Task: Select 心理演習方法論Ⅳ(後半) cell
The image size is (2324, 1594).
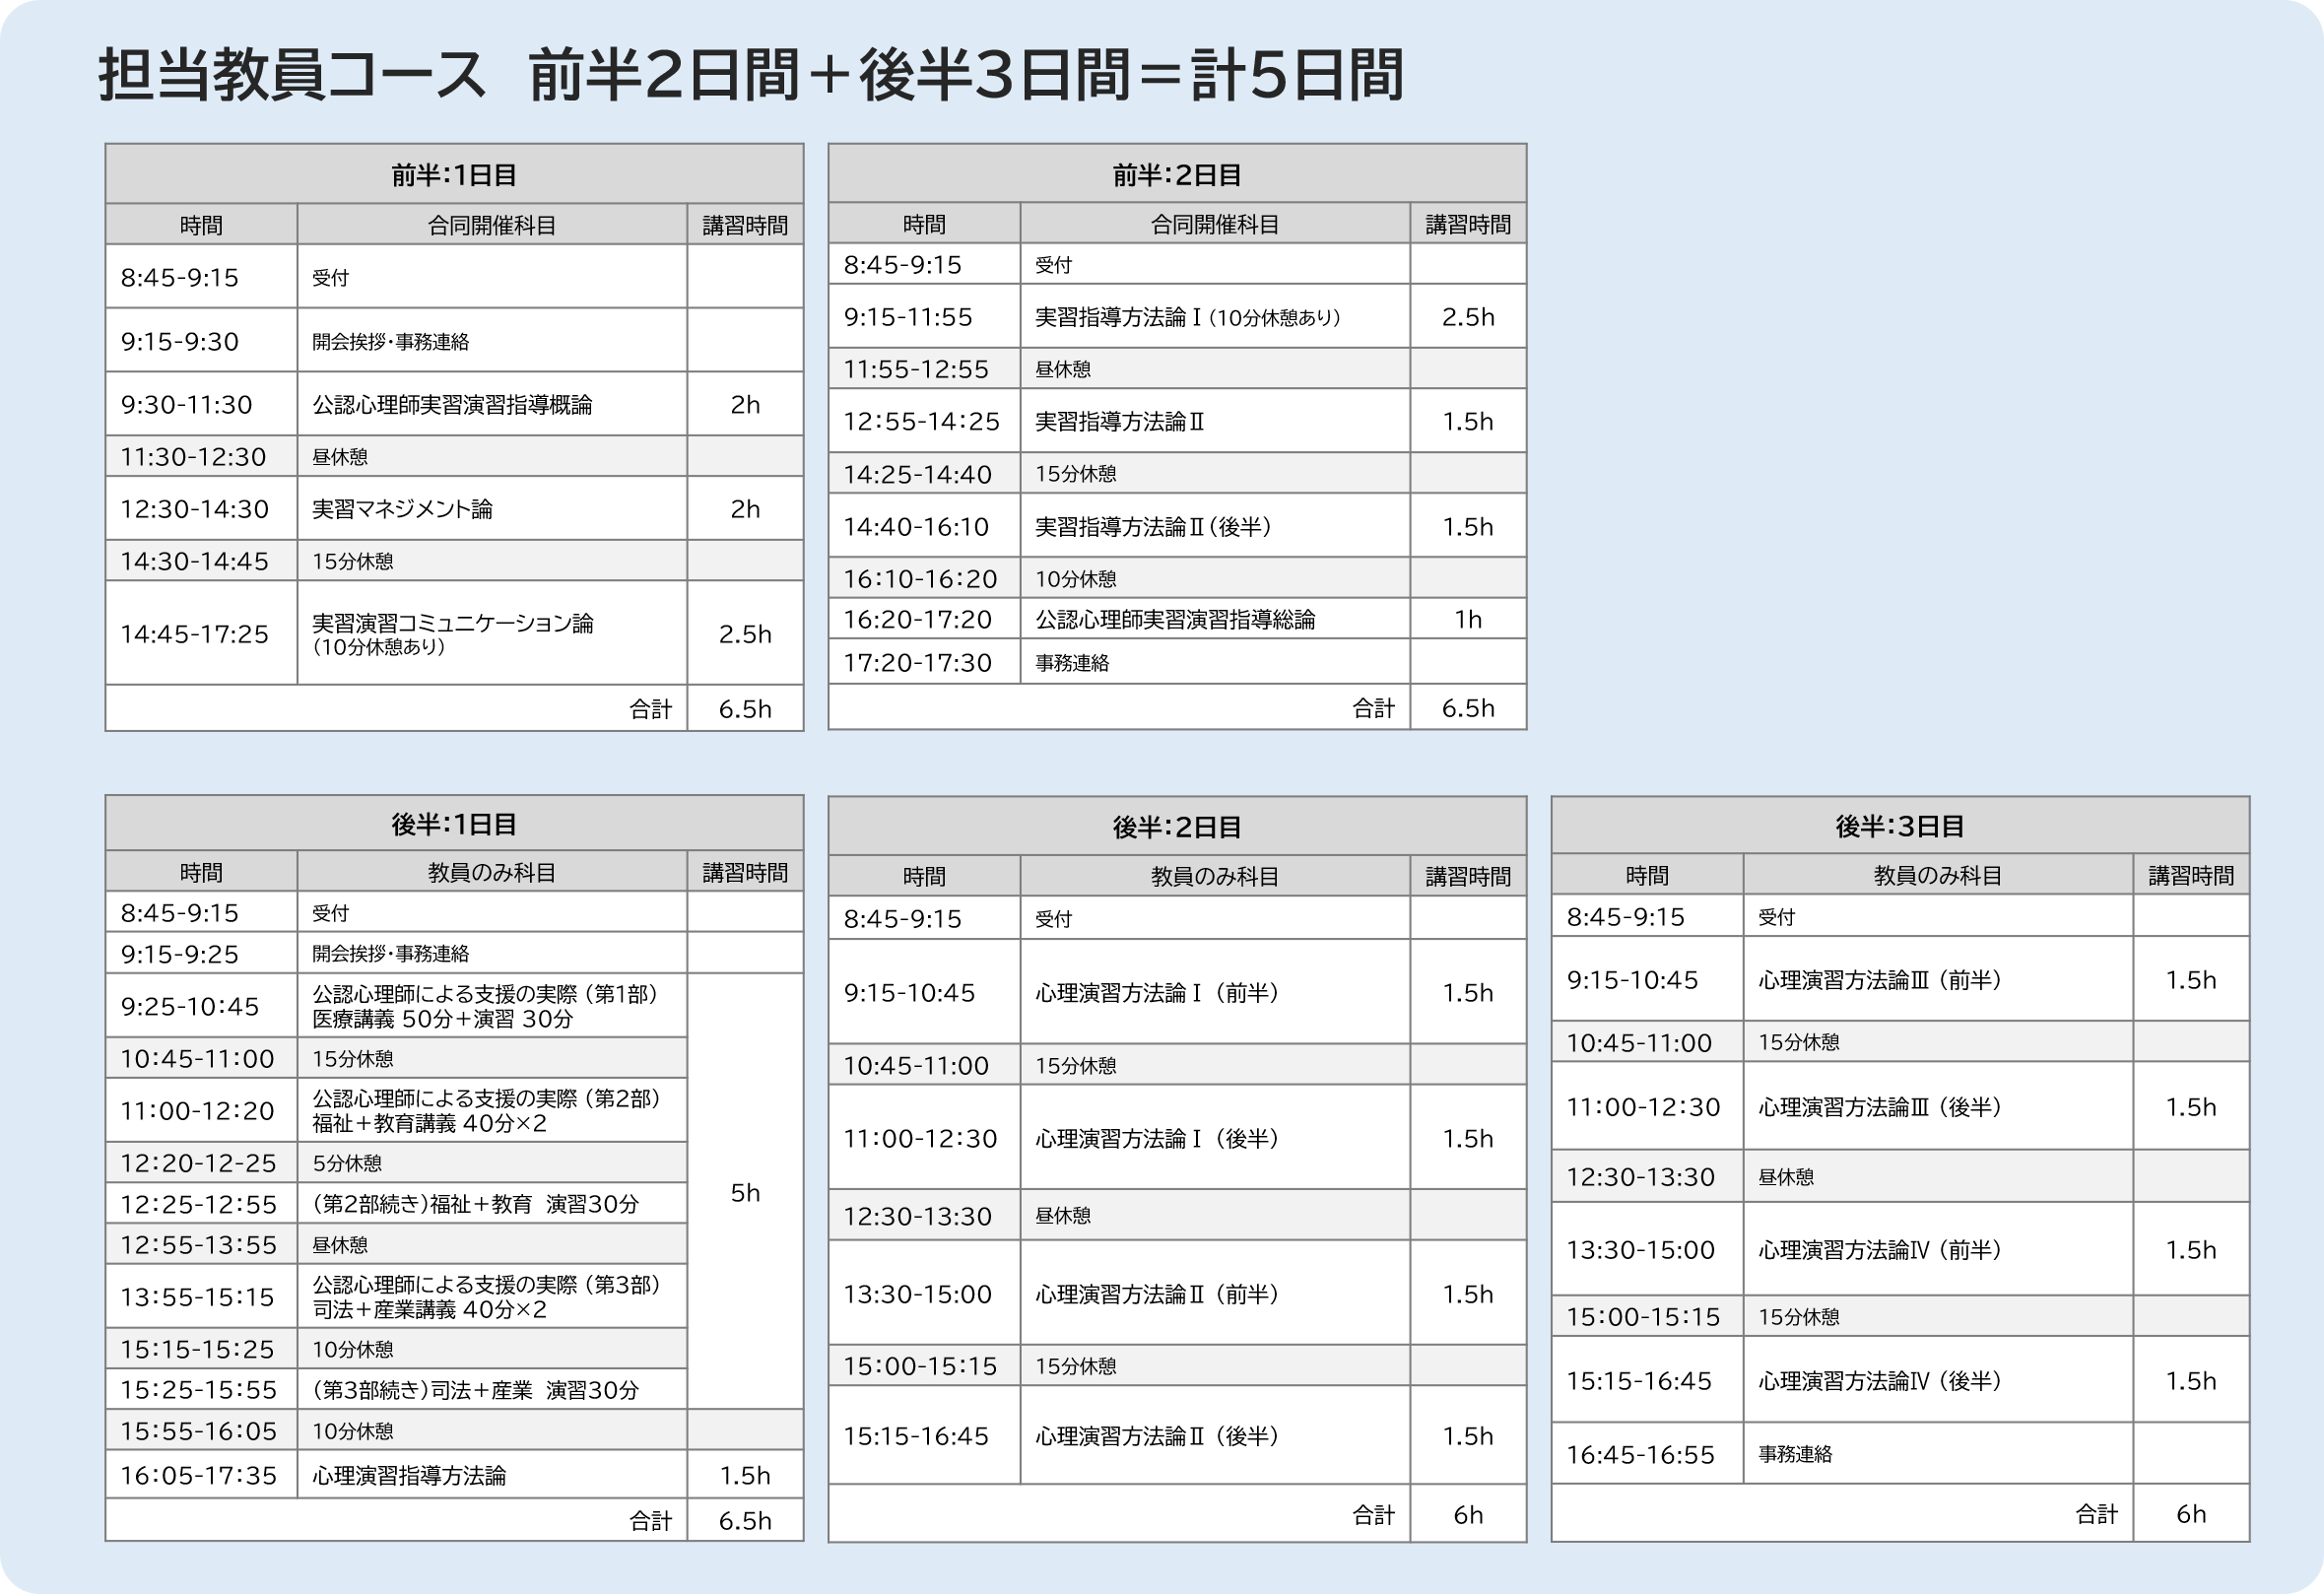Action: pyautogui.click(x=1938, y=1380)
